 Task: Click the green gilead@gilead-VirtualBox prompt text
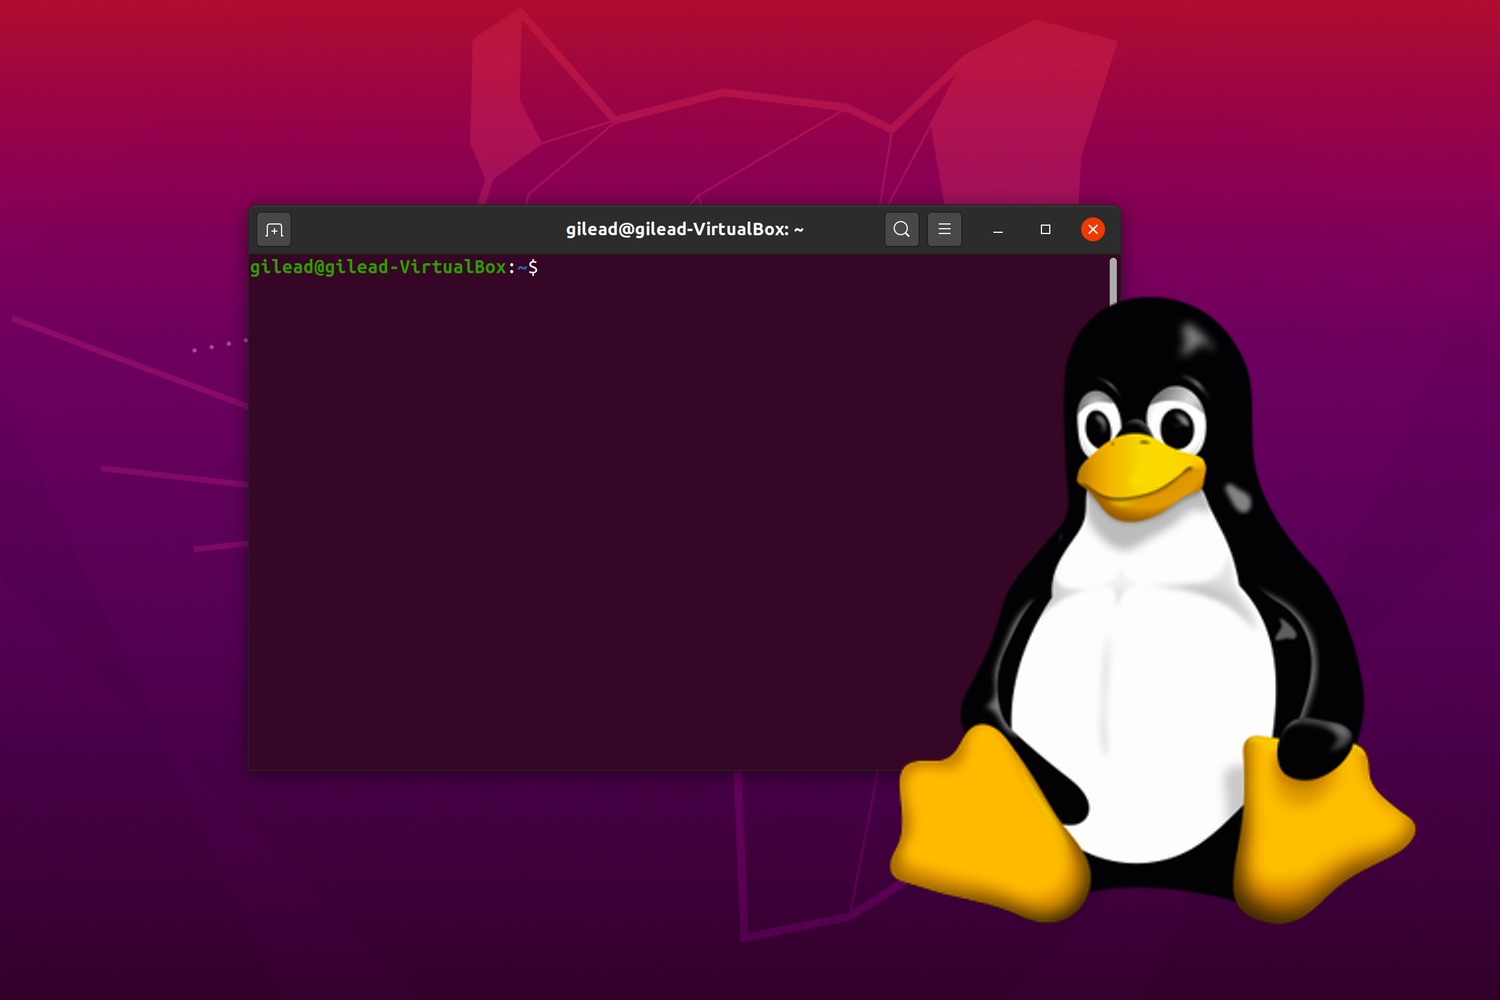pos(378,267)
